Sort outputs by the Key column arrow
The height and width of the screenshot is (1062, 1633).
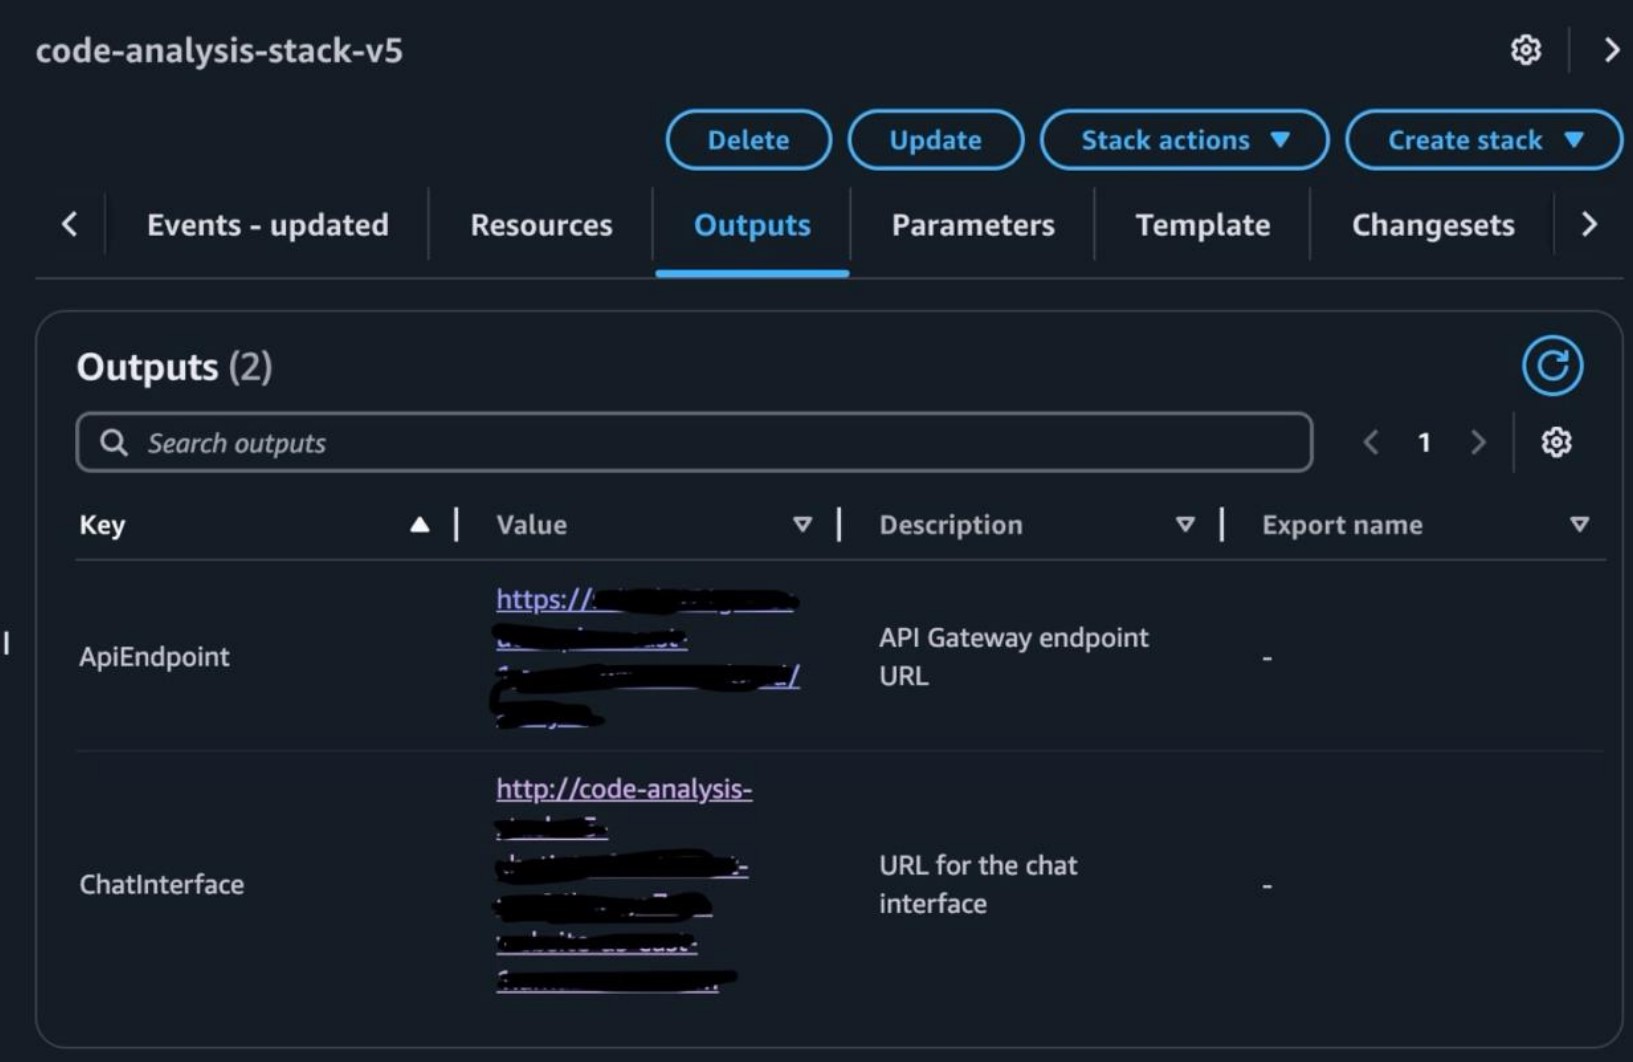[420, 522]
